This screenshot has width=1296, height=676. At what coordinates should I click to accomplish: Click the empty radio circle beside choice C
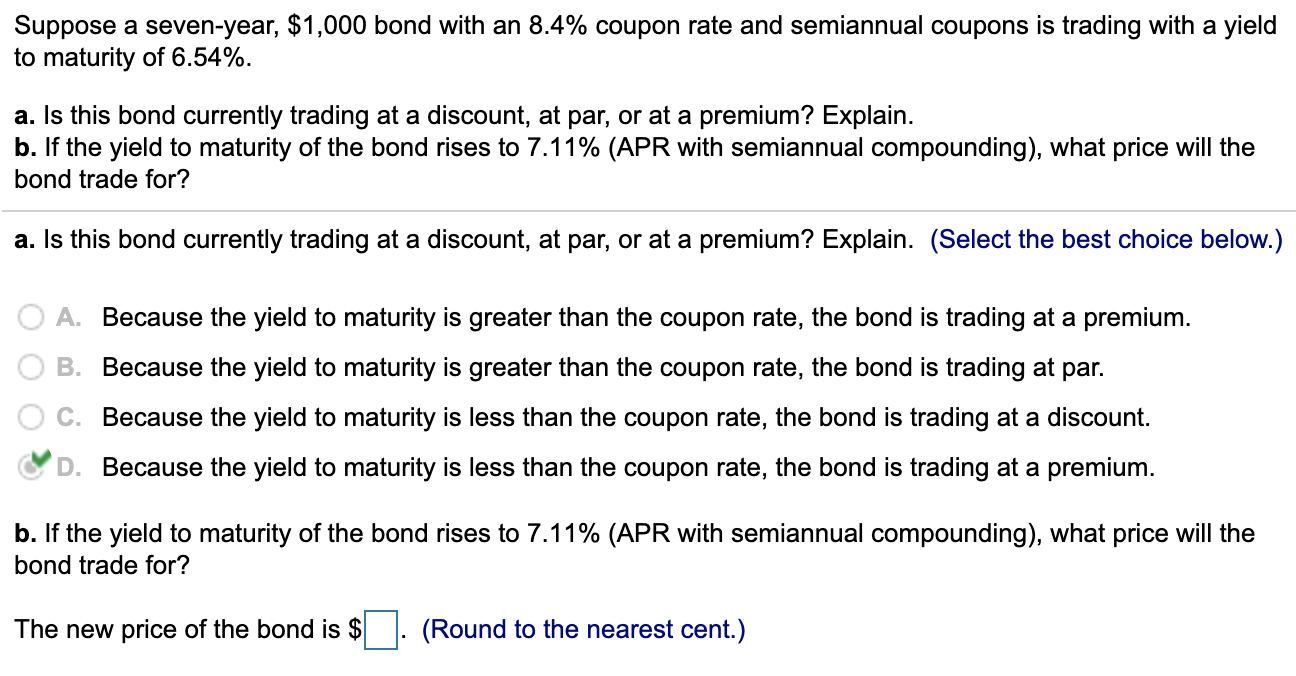pos(29,417)
